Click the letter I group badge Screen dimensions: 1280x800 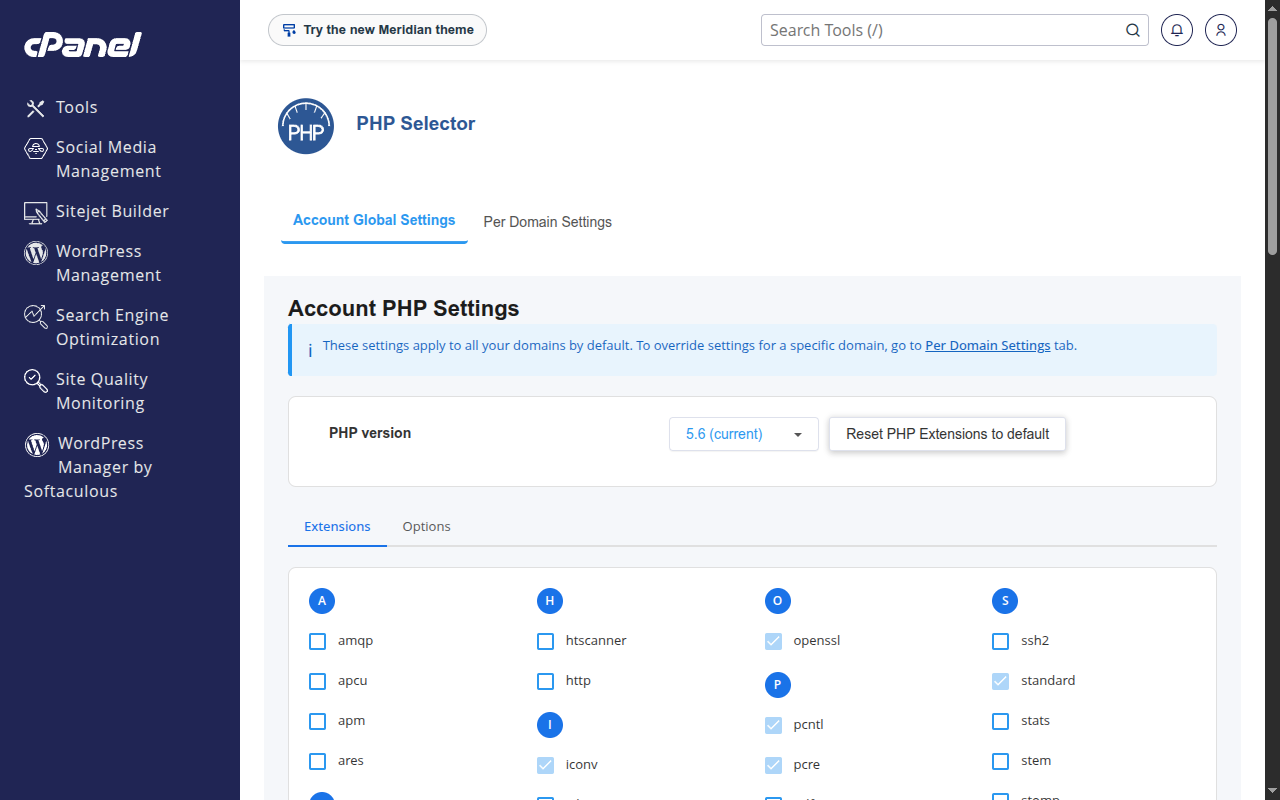coord(550,725)
